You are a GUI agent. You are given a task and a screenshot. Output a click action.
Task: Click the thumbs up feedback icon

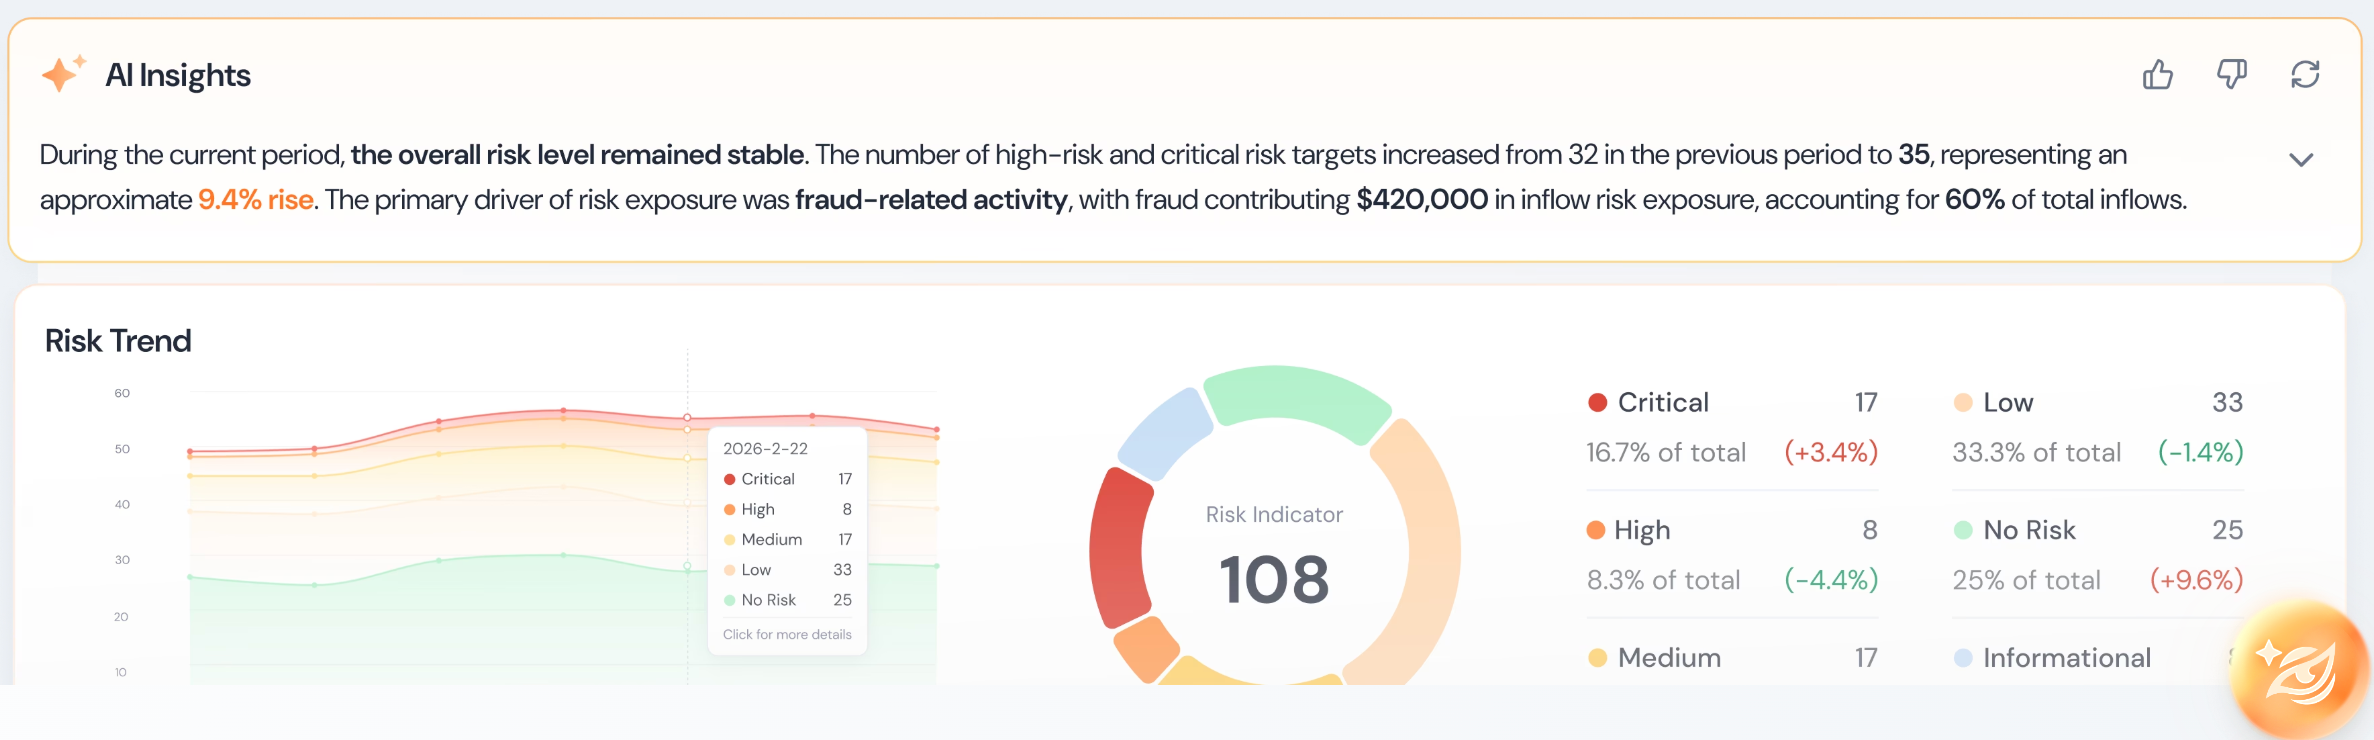(x=2158, y=75)
